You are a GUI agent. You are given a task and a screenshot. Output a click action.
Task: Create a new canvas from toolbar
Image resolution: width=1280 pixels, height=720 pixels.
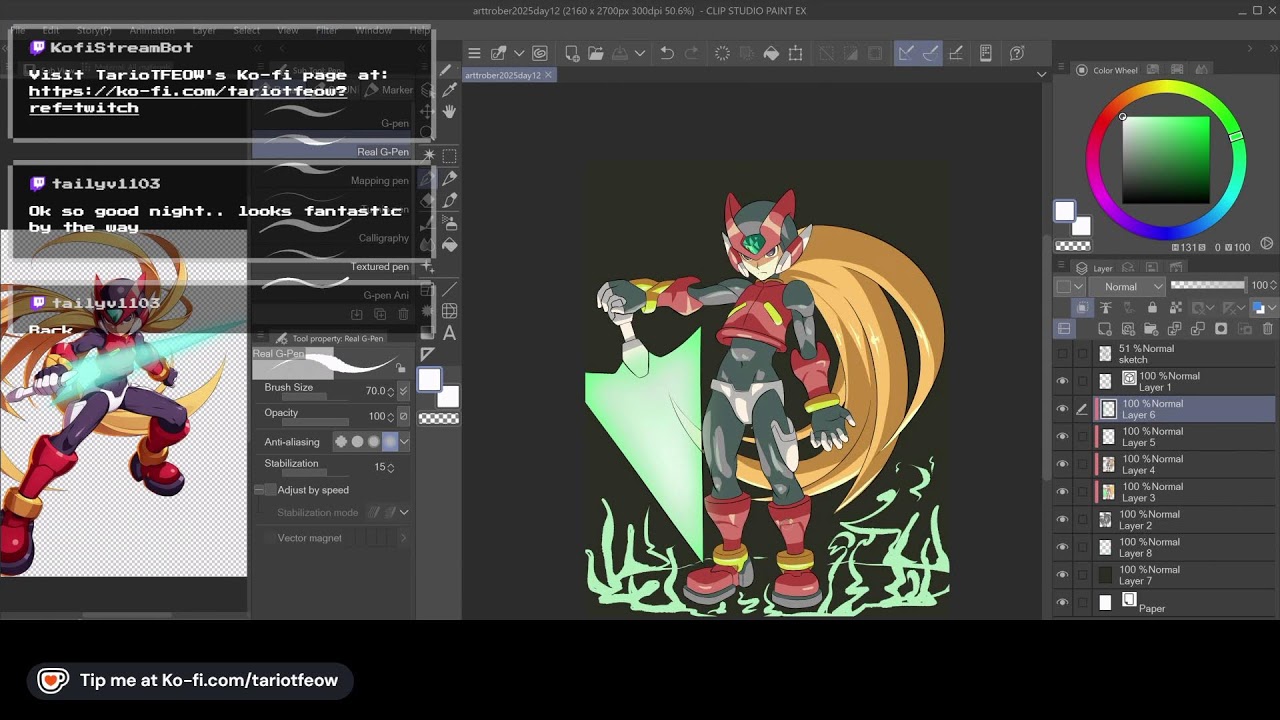pos(572,53)
